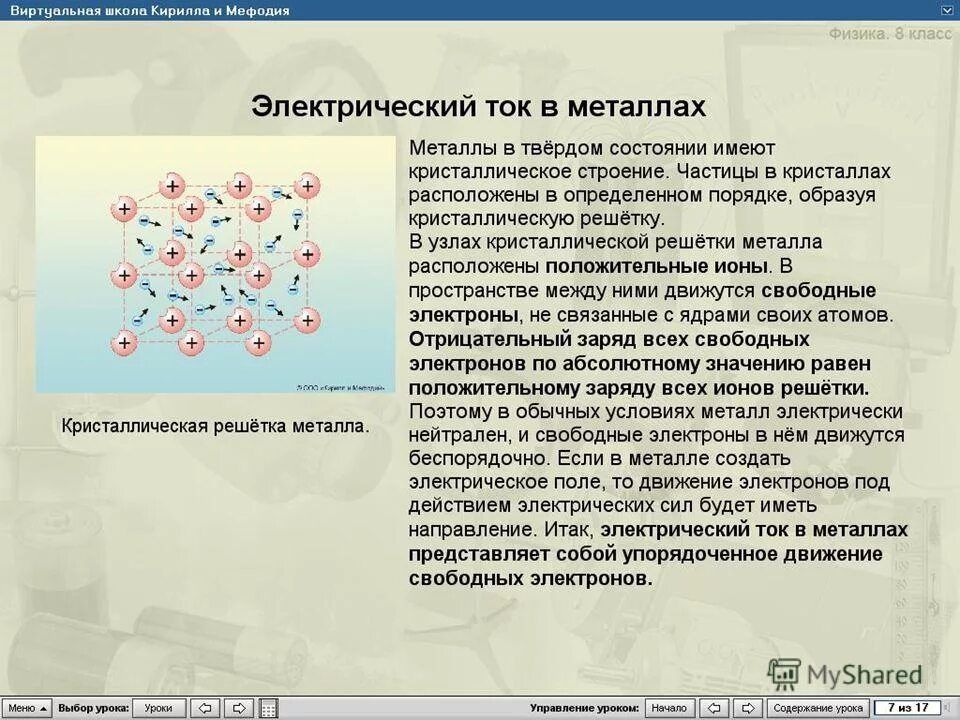Go to next slide arrow before Содержание урока

point(748,708)
